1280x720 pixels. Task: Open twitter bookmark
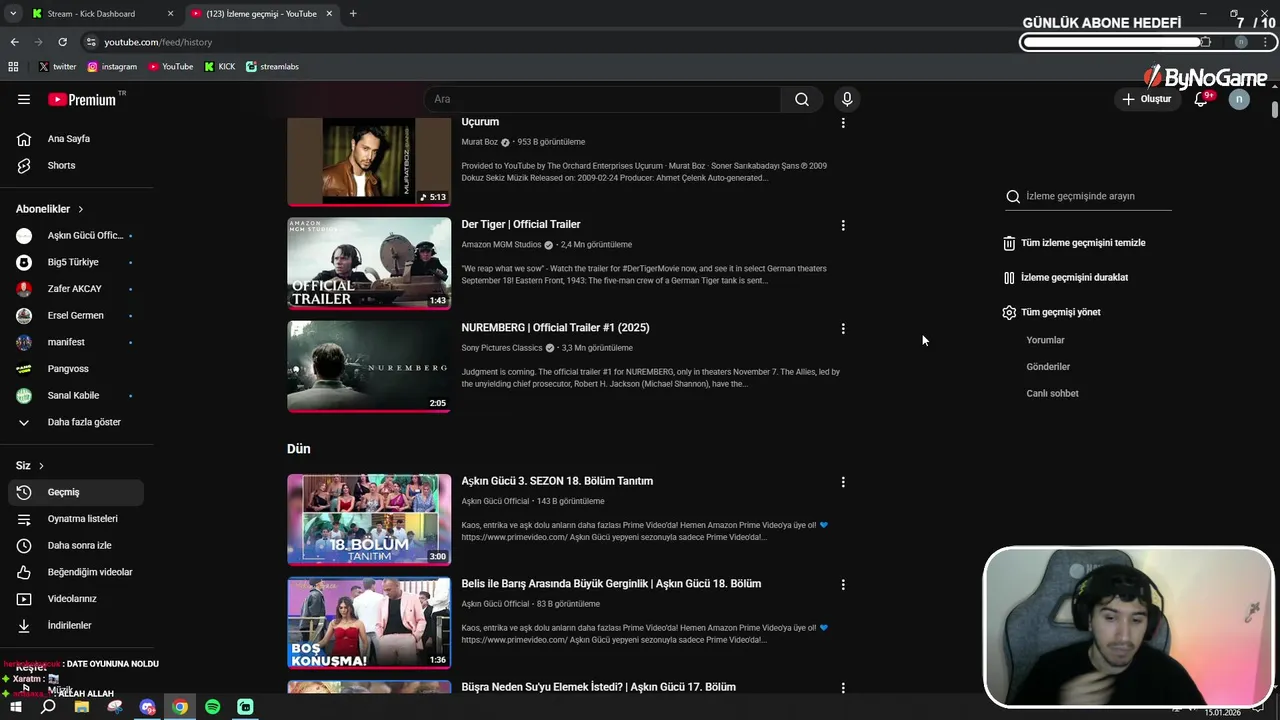[x=57, y=67]
